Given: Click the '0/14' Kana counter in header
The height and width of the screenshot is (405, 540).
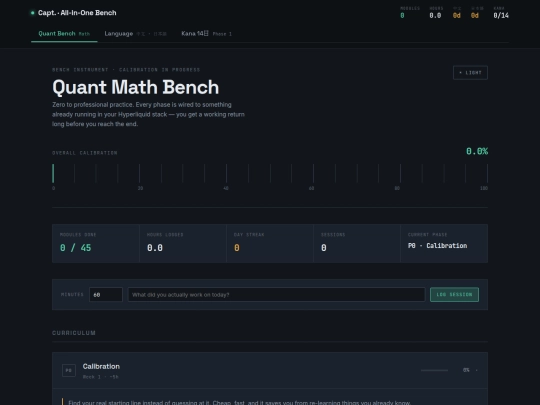Looking at the screenshot, I should click(x=501, y=15).
